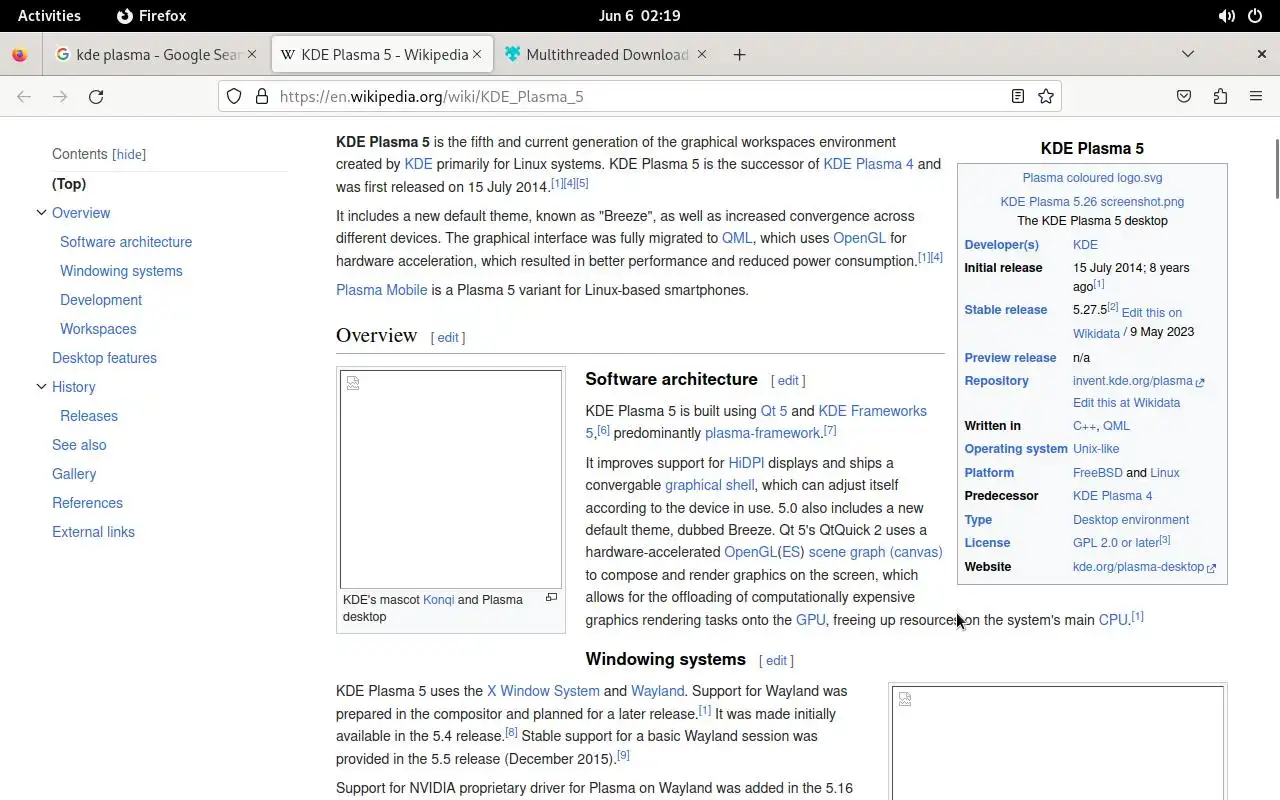Open the Wayland link
Viewport: 1280px width, 800px height.
coord(658,691)
